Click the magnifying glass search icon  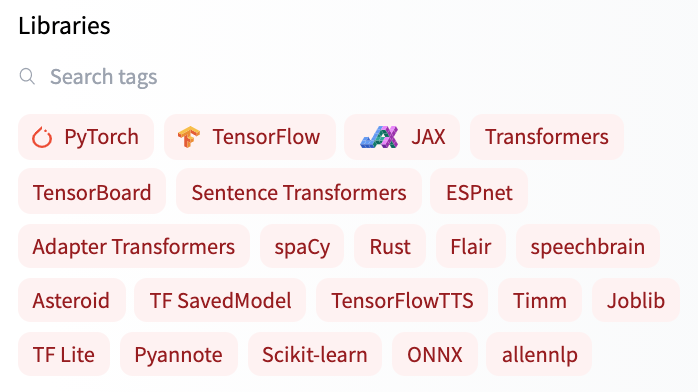(x=27, y=77)
